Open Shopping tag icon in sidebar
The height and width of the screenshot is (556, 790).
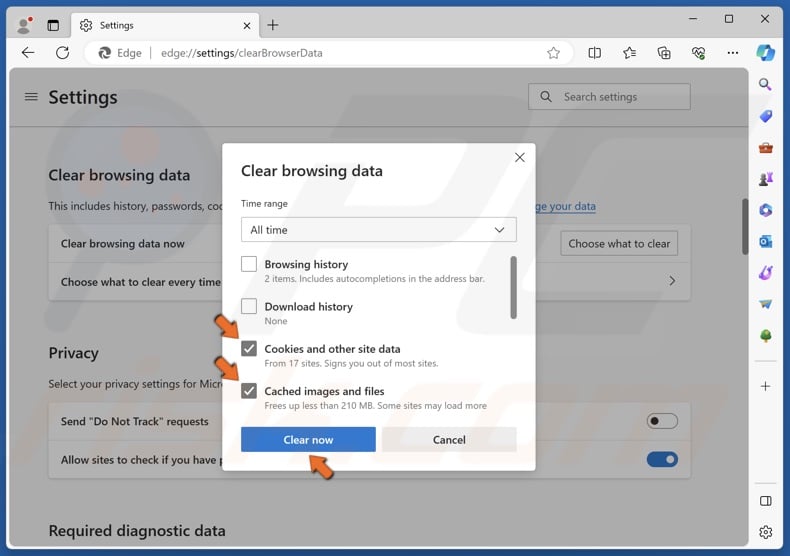(765, 116)
